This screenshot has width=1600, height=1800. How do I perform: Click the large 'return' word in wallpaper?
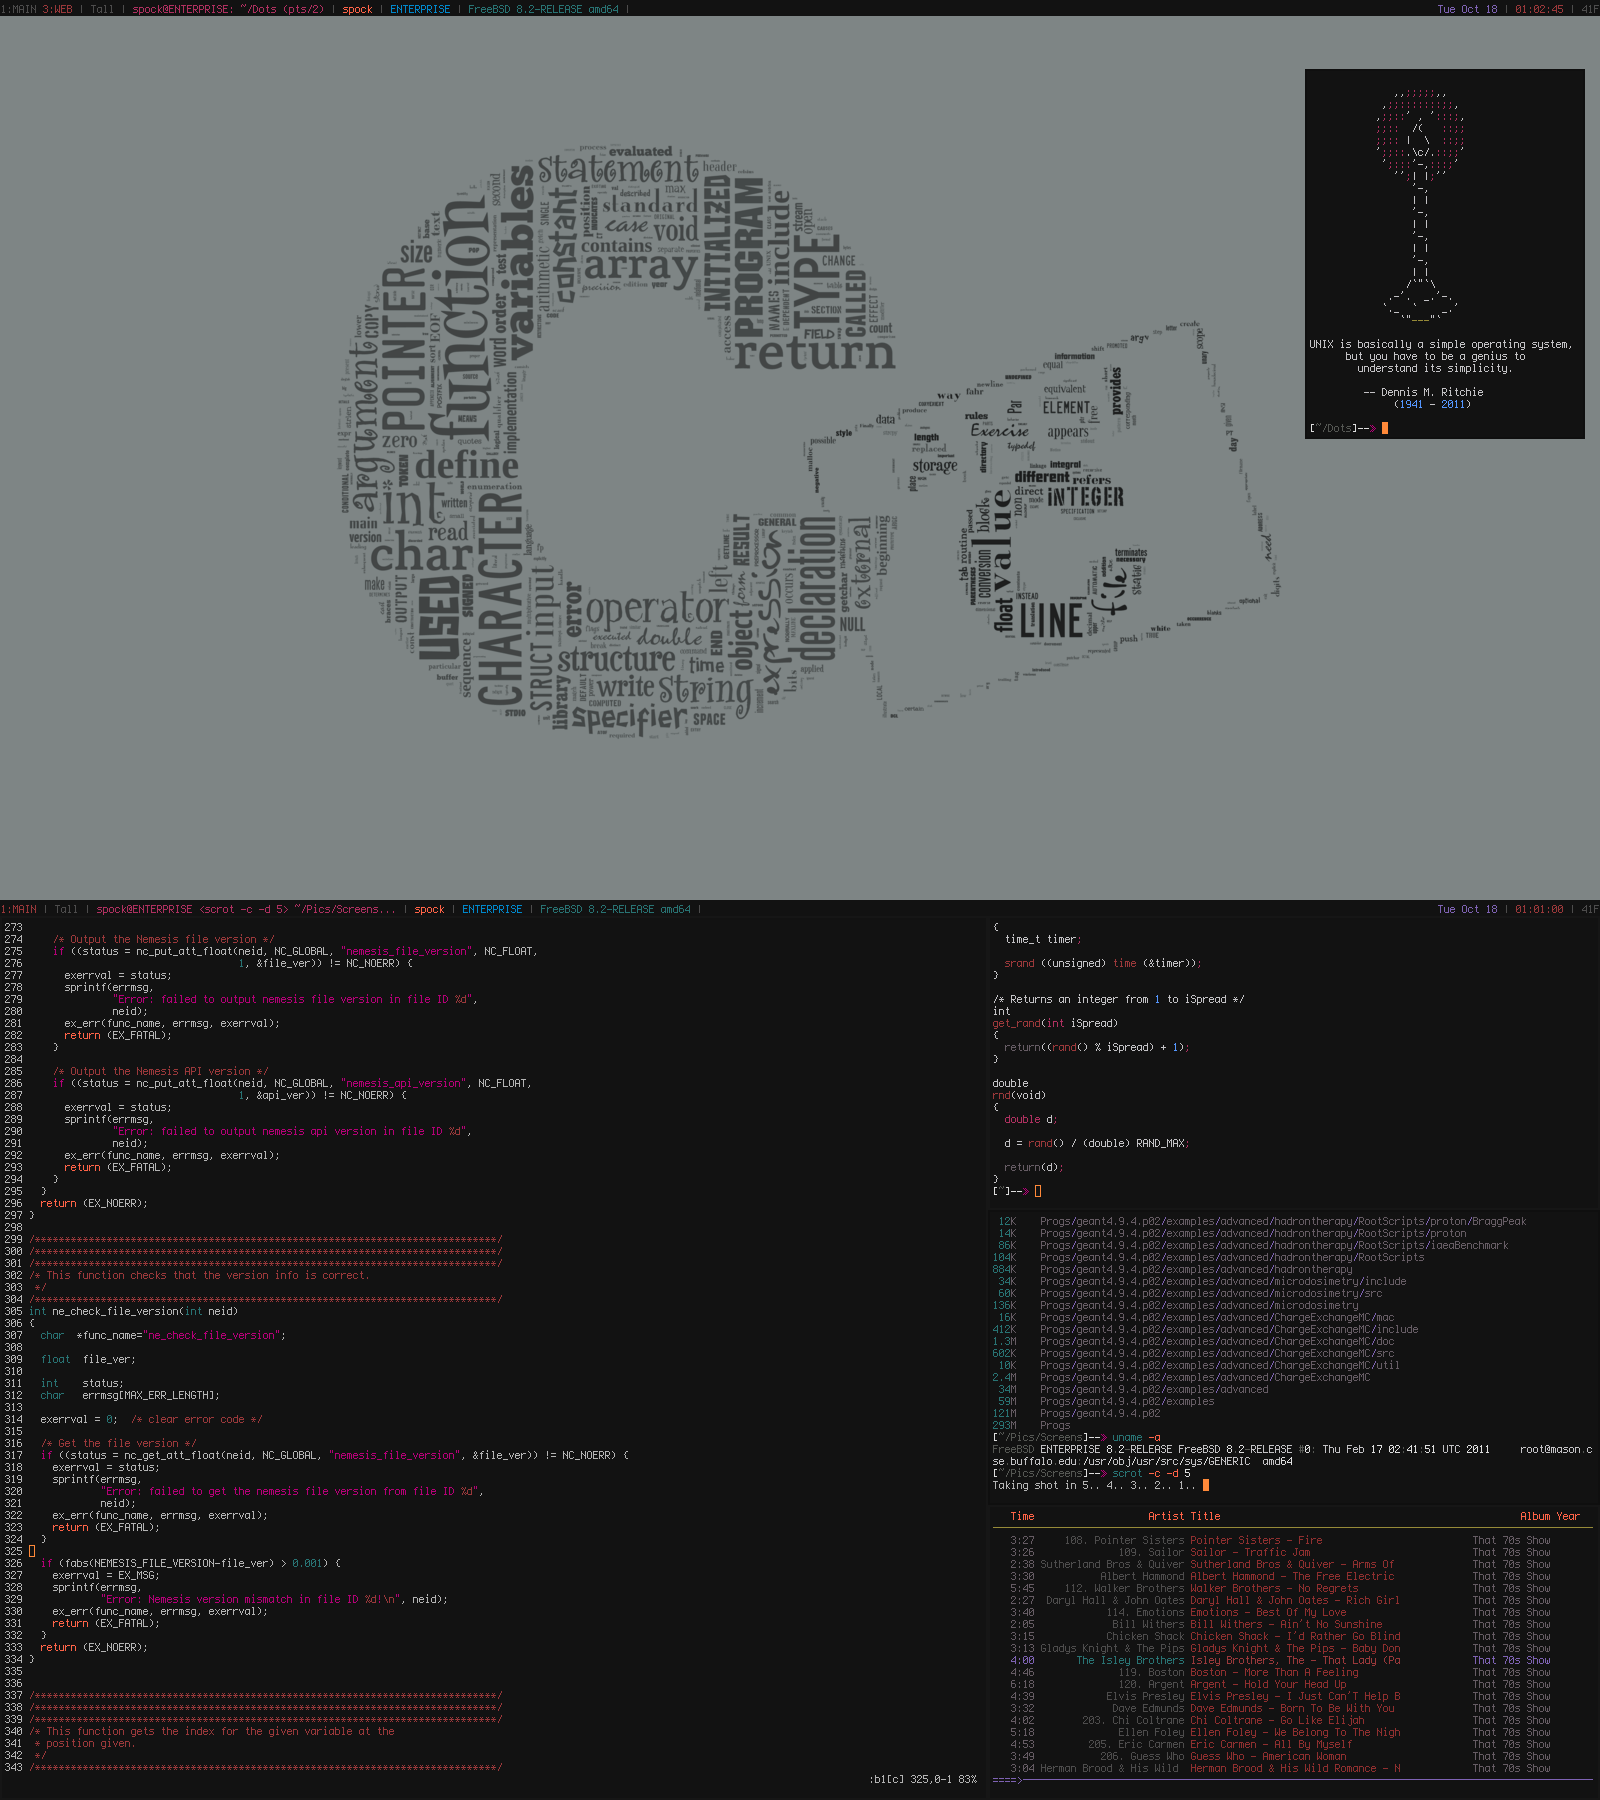814,353
